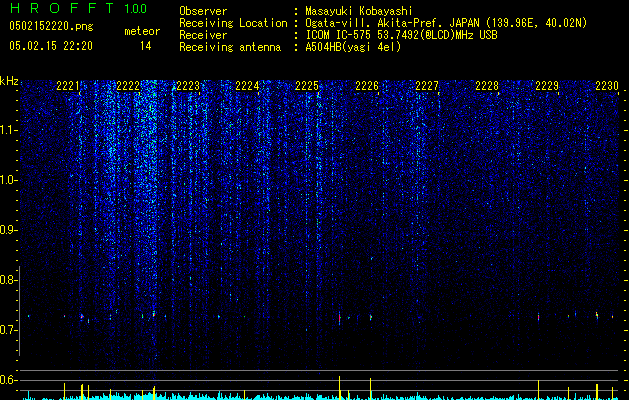The height and width of the screenshot is (400, 629).
Task: Click the 0.7 frequency axis label
Action: pos(7,330)
